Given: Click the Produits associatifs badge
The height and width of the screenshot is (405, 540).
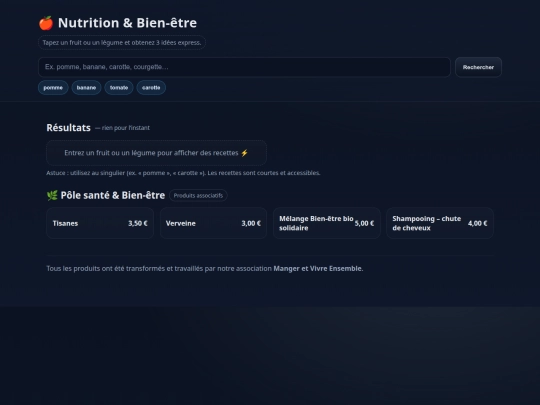Looking at the screenshot, I should coord(198,196).
